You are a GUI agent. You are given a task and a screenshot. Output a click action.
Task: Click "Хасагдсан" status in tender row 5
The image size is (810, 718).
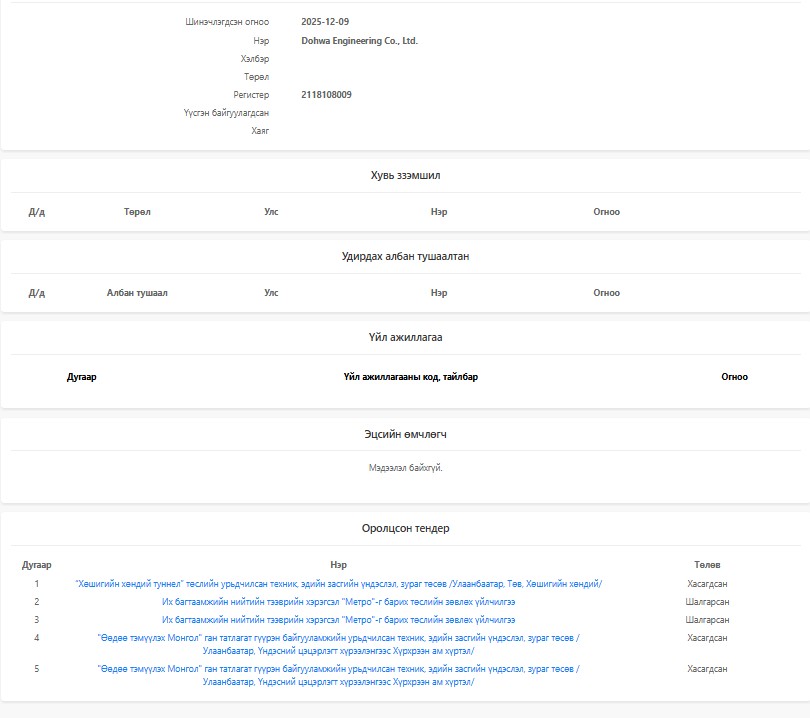point(707,669)
